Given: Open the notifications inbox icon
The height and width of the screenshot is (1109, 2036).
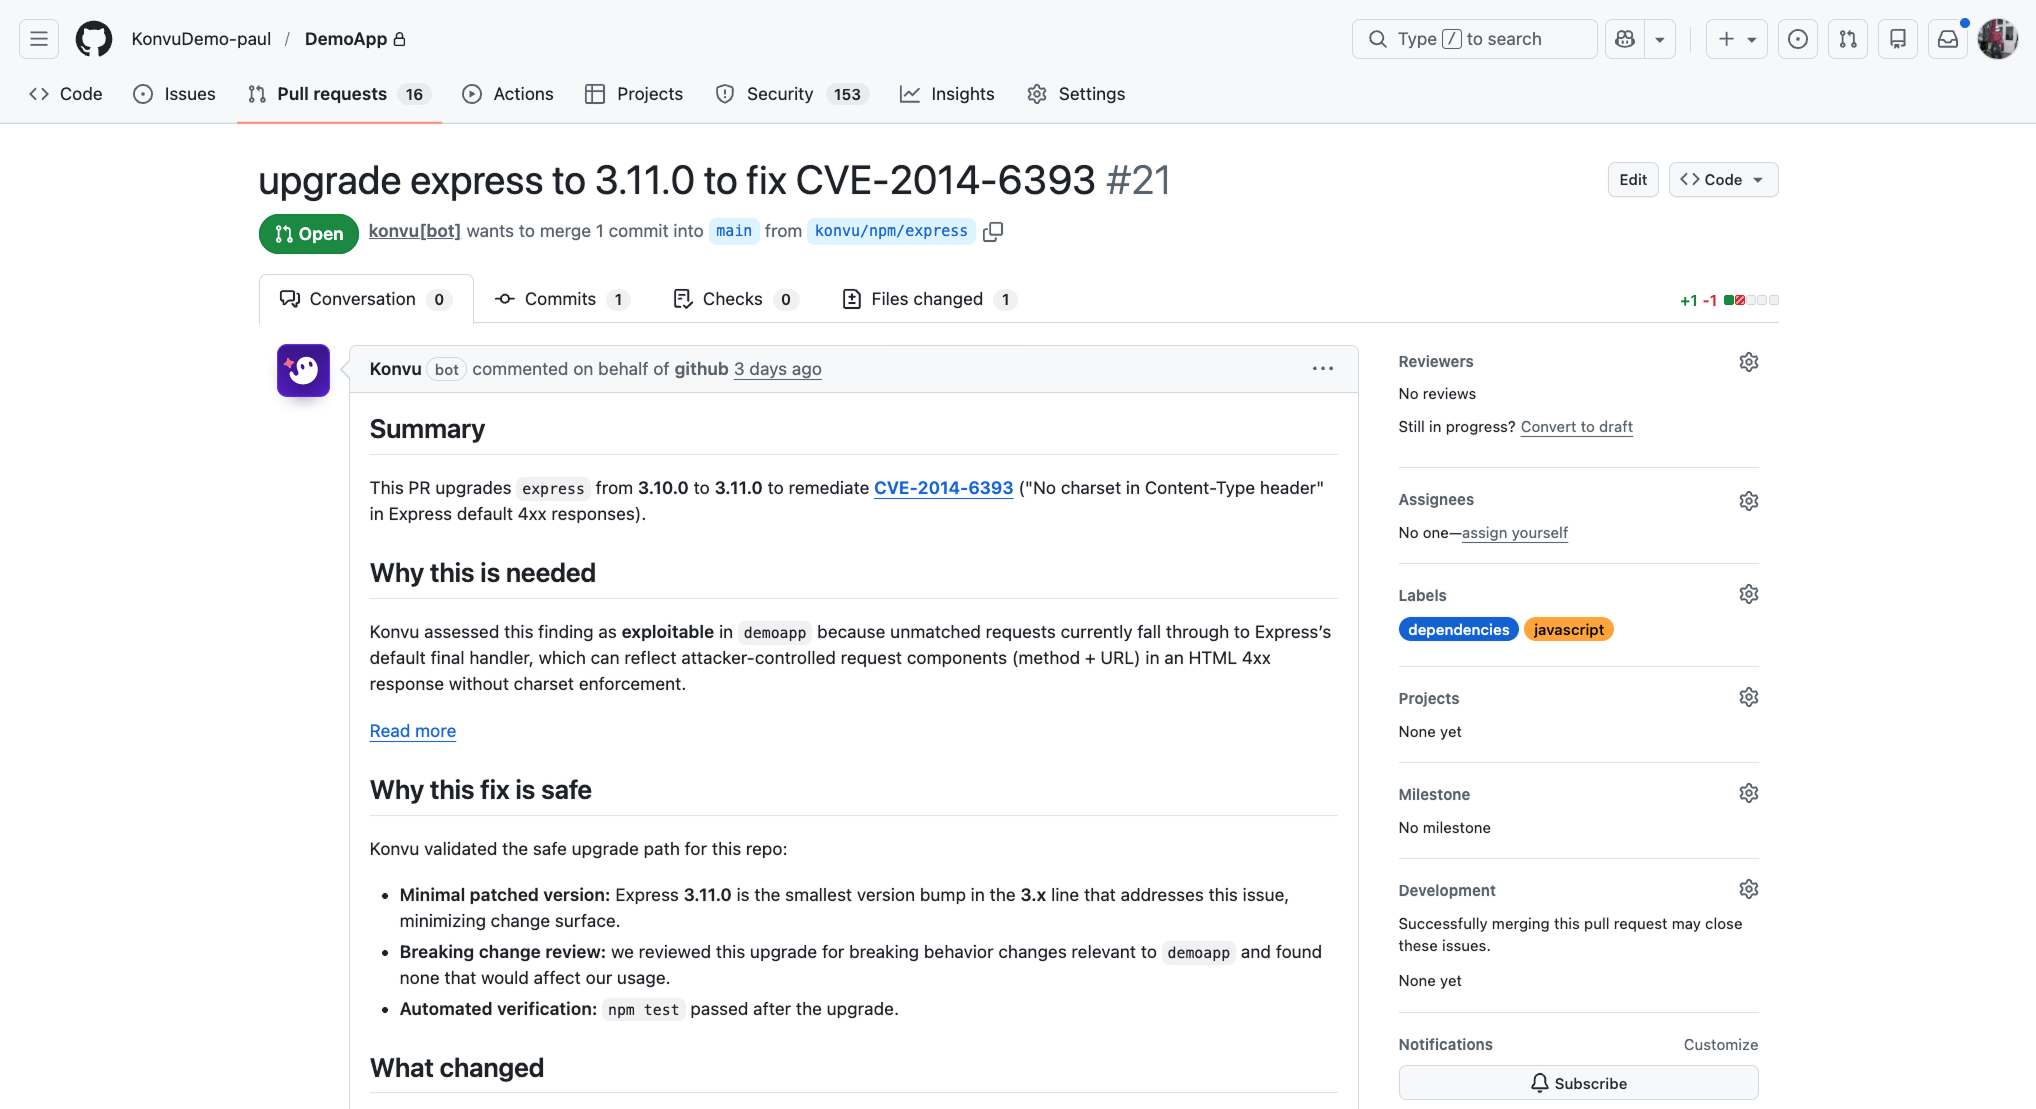Looking at the screenshot, I should pyautogui.click(x=1948, y=38).
